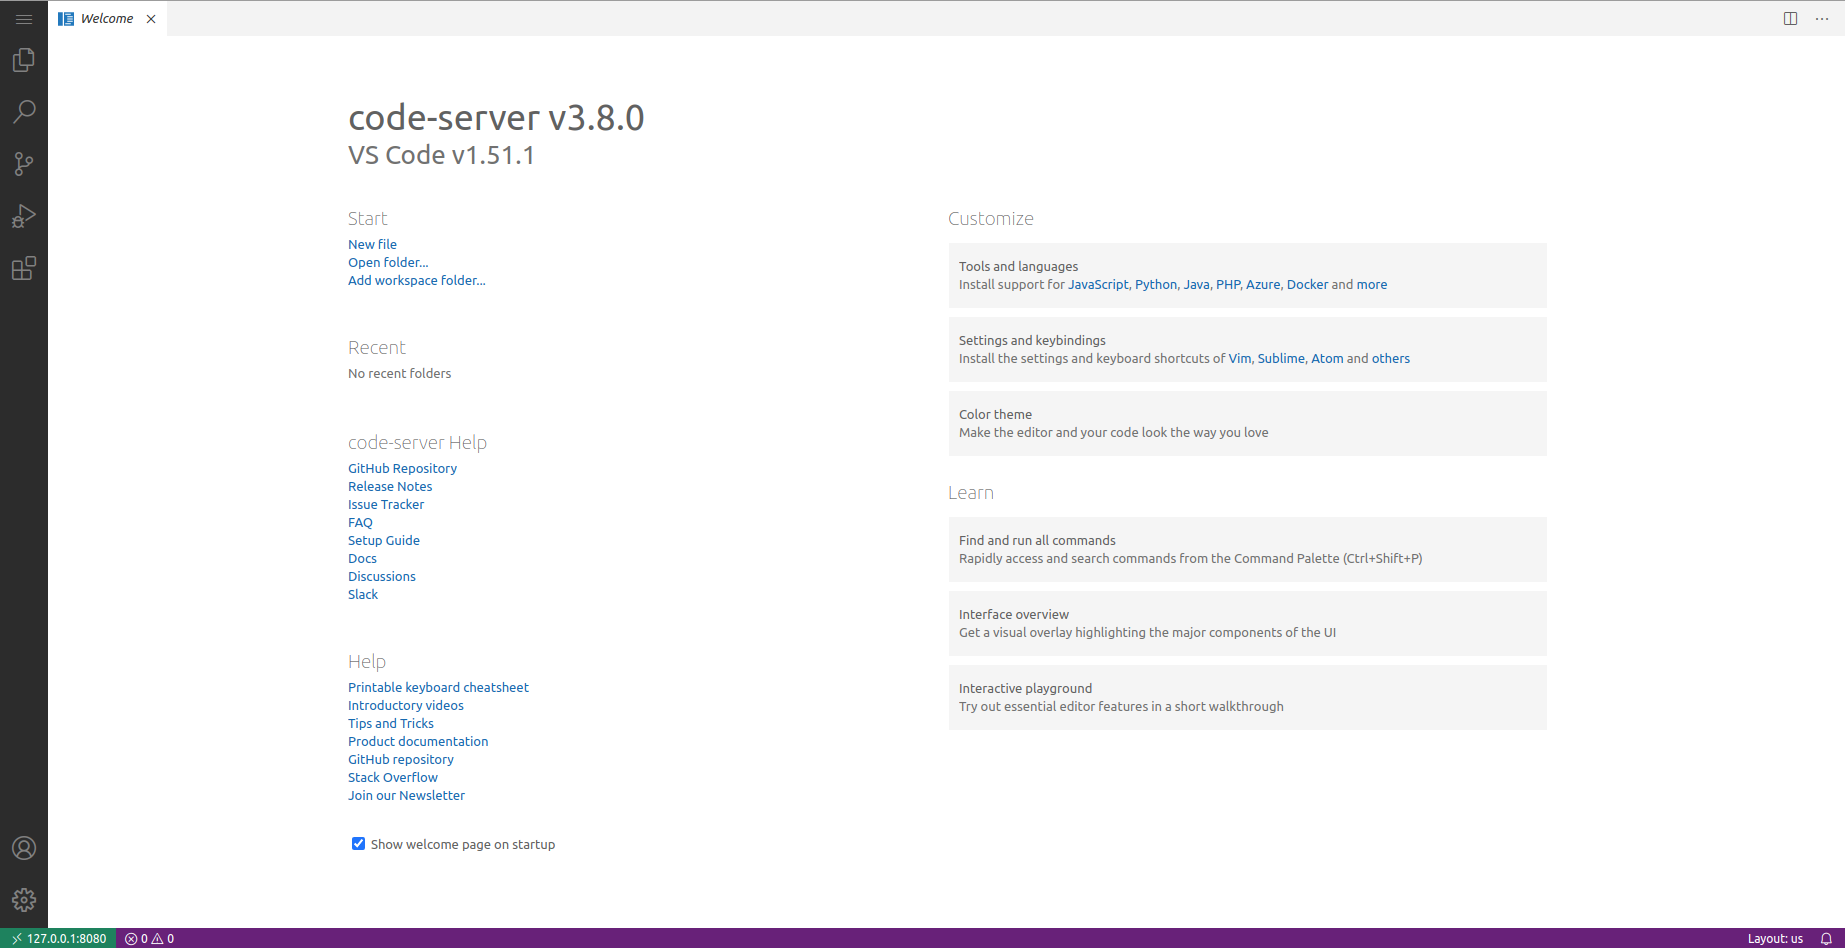
Task: Click the 'more' tools and languages link
Action: [1372, 284]
